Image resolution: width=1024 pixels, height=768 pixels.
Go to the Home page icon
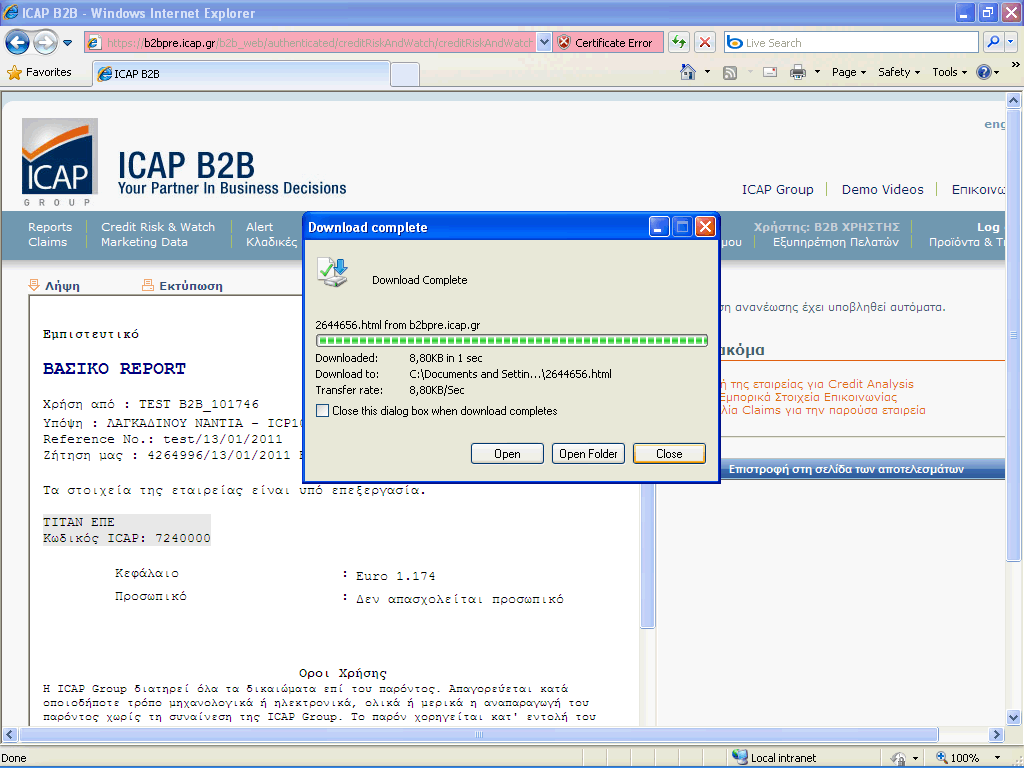(688, 72)
